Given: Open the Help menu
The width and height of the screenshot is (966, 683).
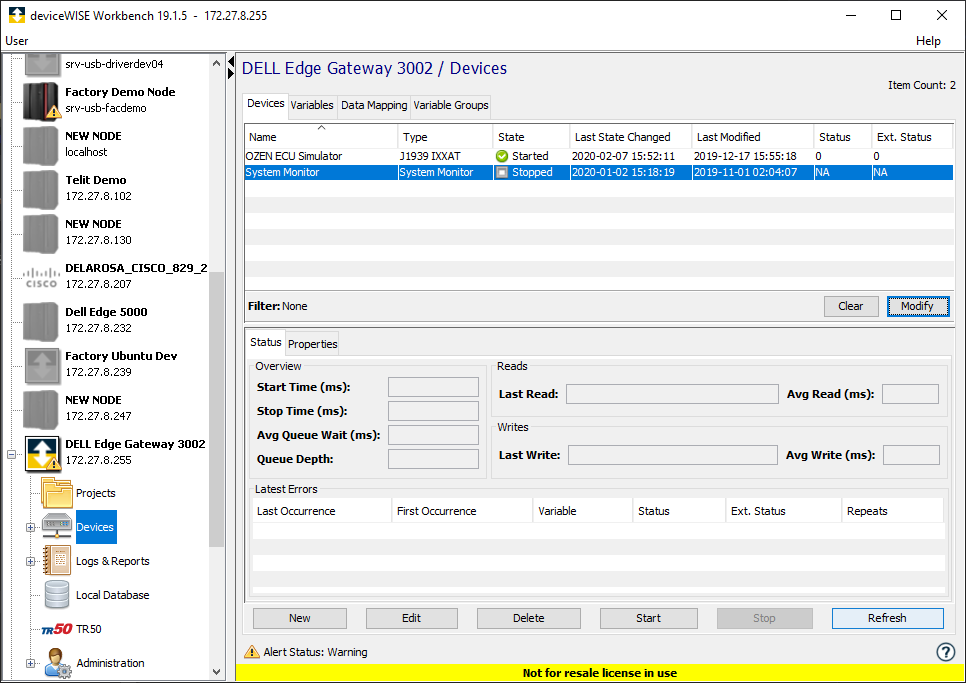Looking at the screenshot, I should coord(928,41).
